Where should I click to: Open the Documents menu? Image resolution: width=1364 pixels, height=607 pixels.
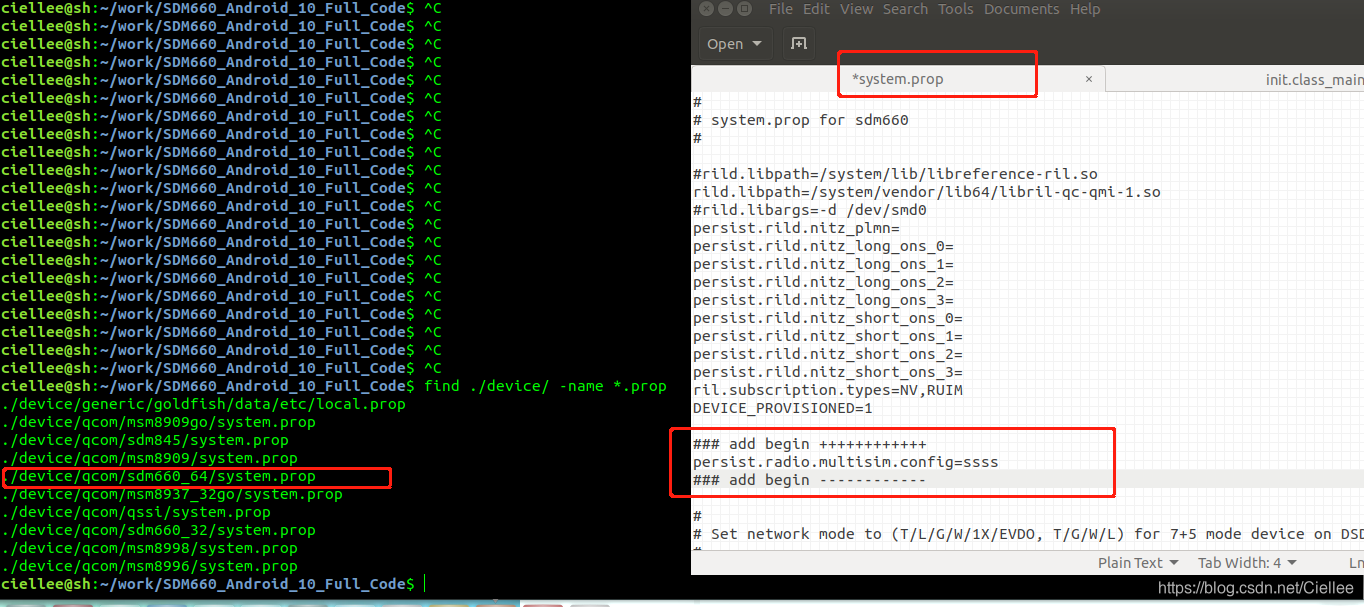[x=1022, y=9]
